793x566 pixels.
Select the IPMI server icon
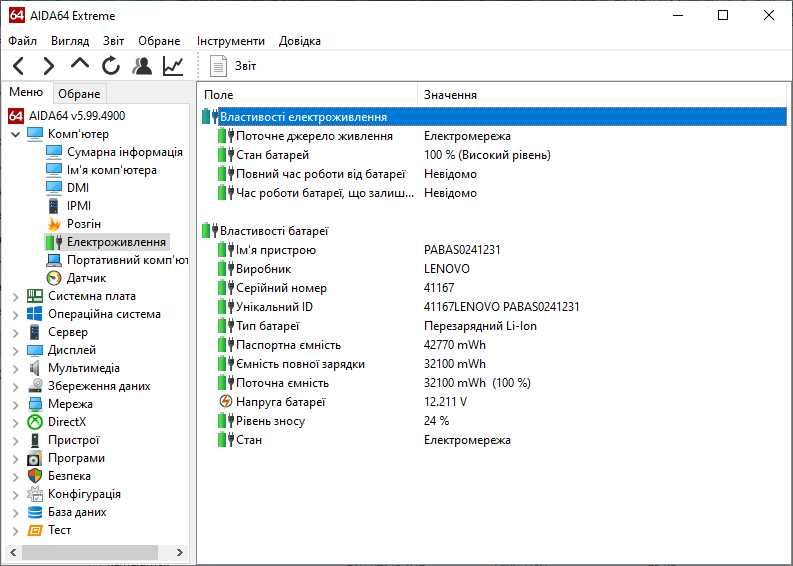(54, 206)
